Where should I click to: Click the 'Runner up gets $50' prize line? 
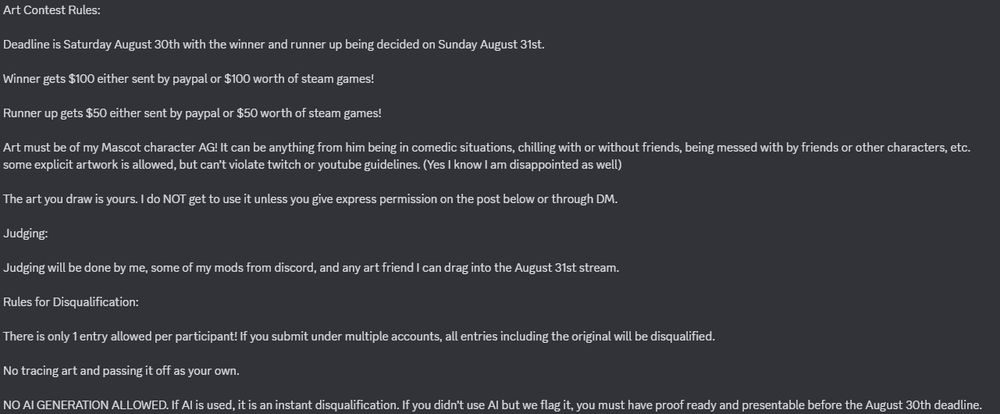pos(193,114)
